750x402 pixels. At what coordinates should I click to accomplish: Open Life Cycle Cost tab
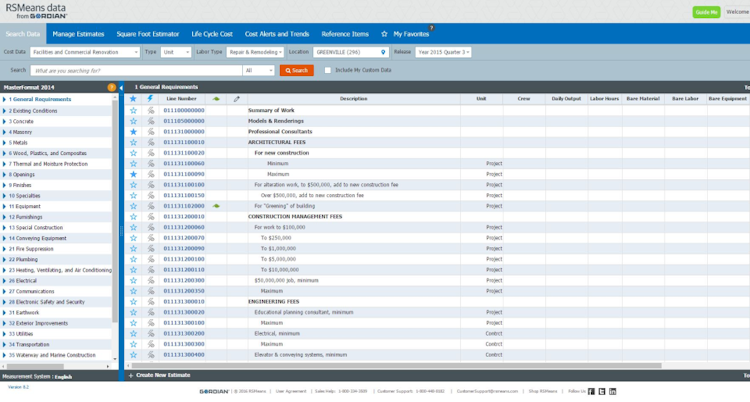click(x=212, y=34)
